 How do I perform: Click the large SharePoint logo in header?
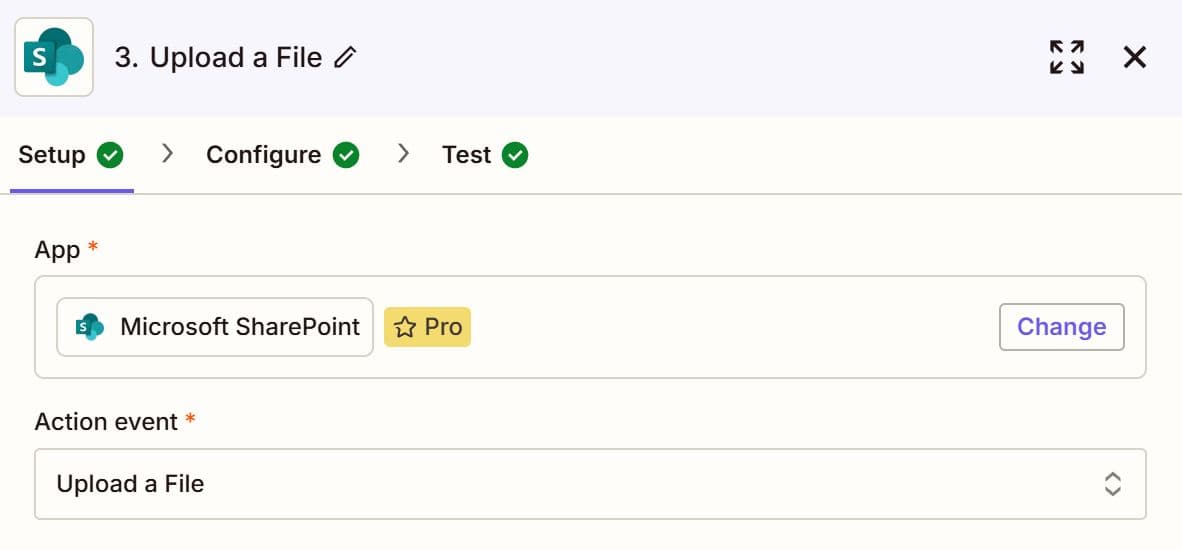click(54, 57)
